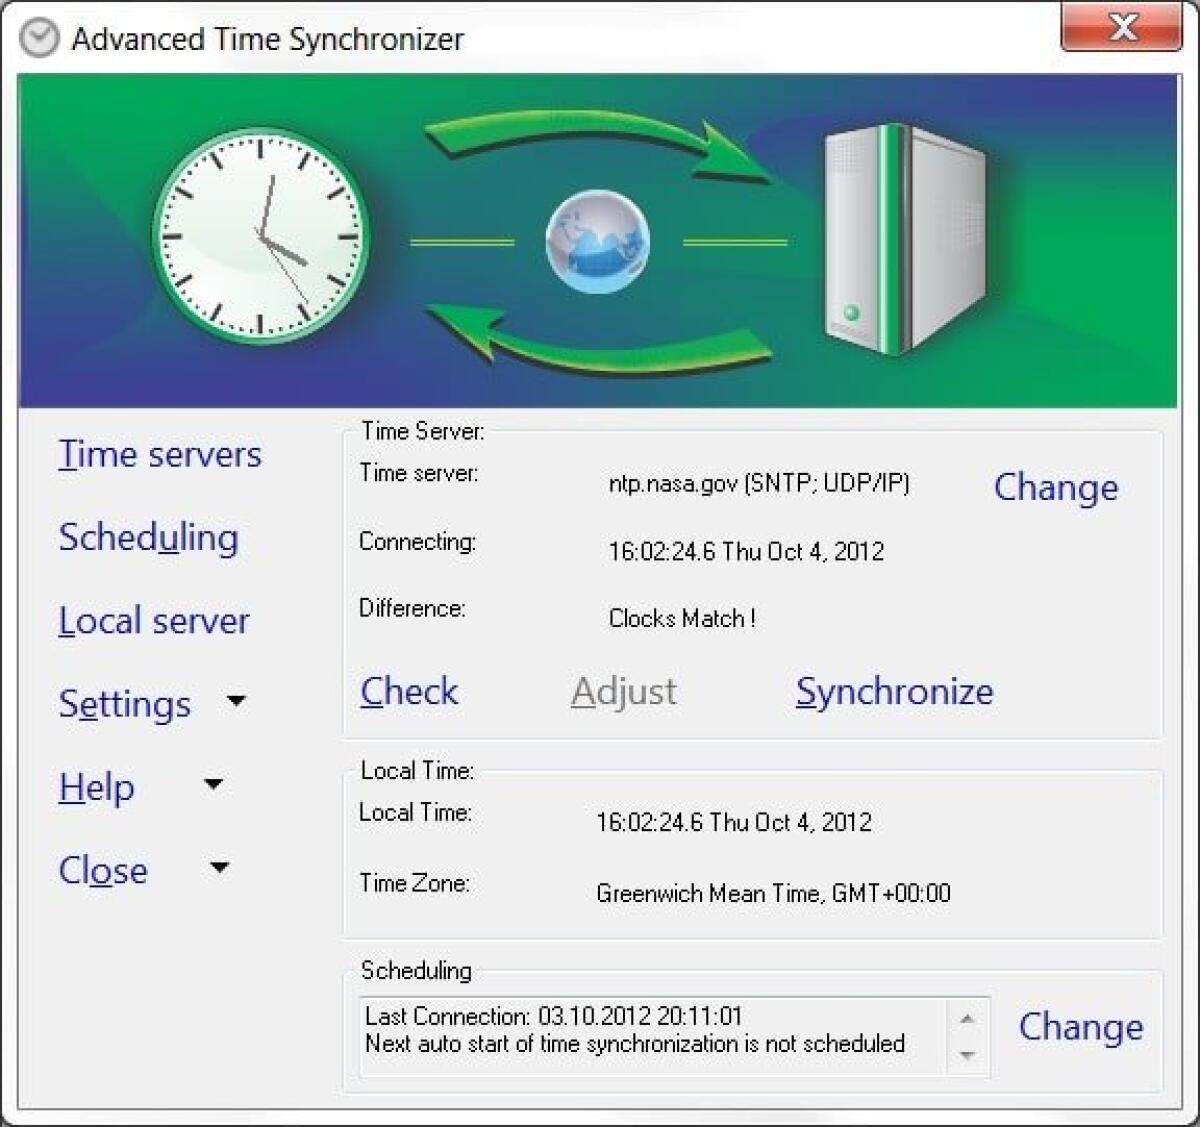Open the Close dropdown arrow
Screen dimensions: 1200x1127
pyautogui.click(x=219, y=868)
